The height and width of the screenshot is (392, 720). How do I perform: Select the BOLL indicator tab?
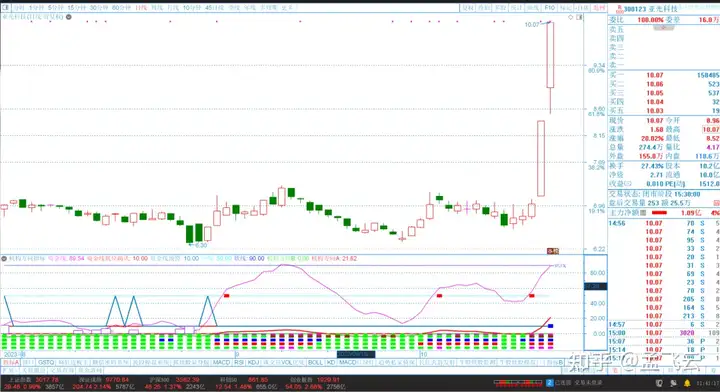tap(315, 363)
